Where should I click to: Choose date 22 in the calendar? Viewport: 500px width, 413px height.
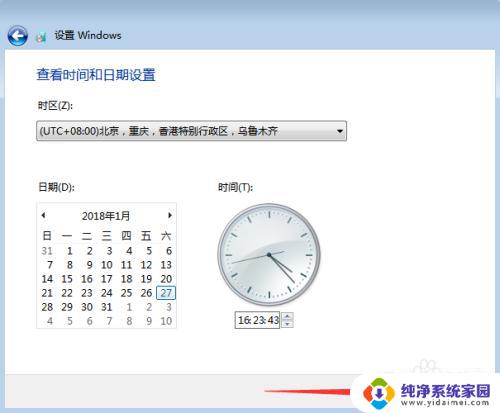[x=67, y=293]
